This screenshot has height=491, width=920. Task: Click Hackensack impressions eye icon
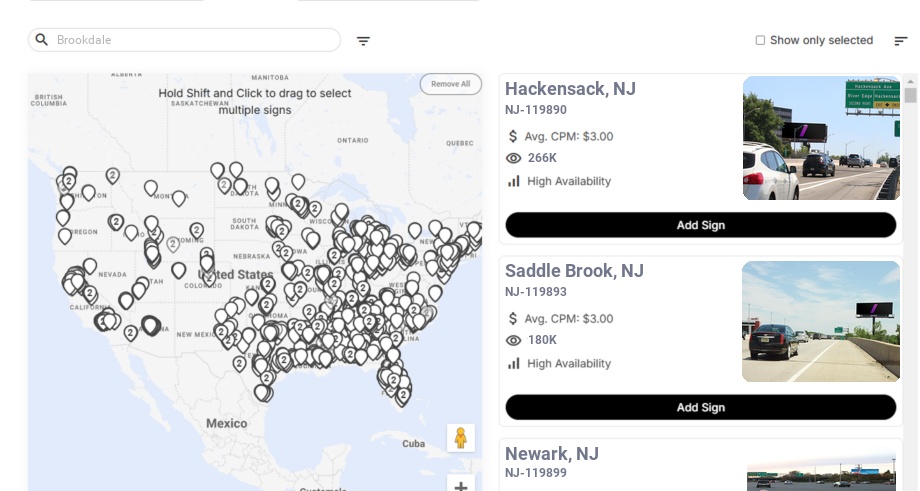click(x=514, y=158)
